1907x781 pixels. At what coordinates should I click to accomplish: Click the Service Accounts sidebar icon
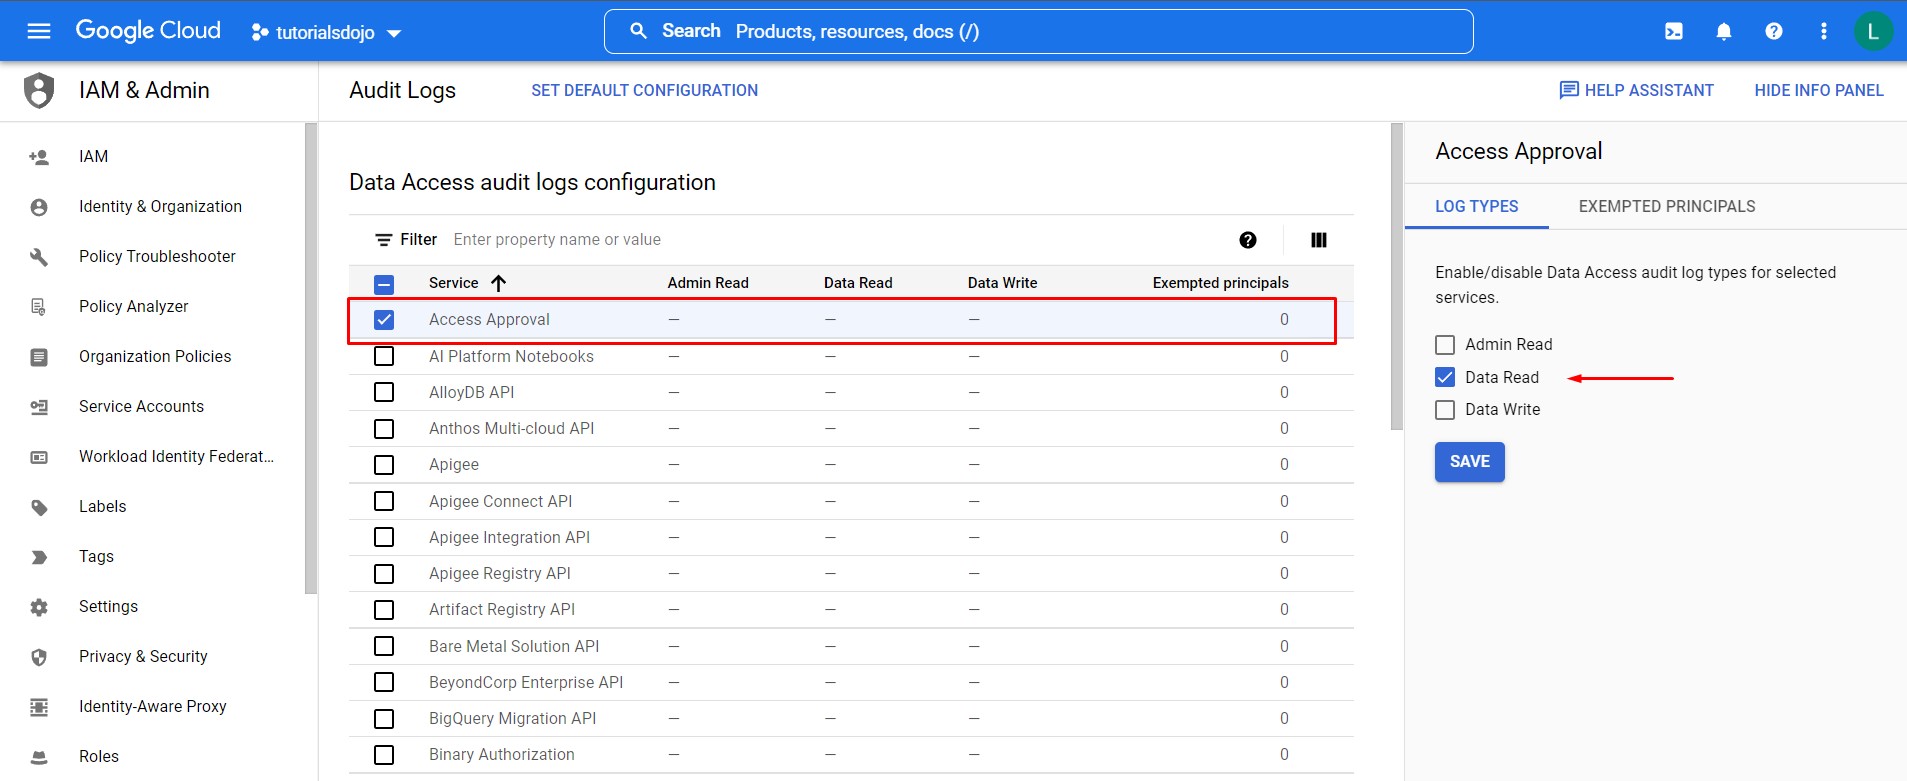pos(39,407)
